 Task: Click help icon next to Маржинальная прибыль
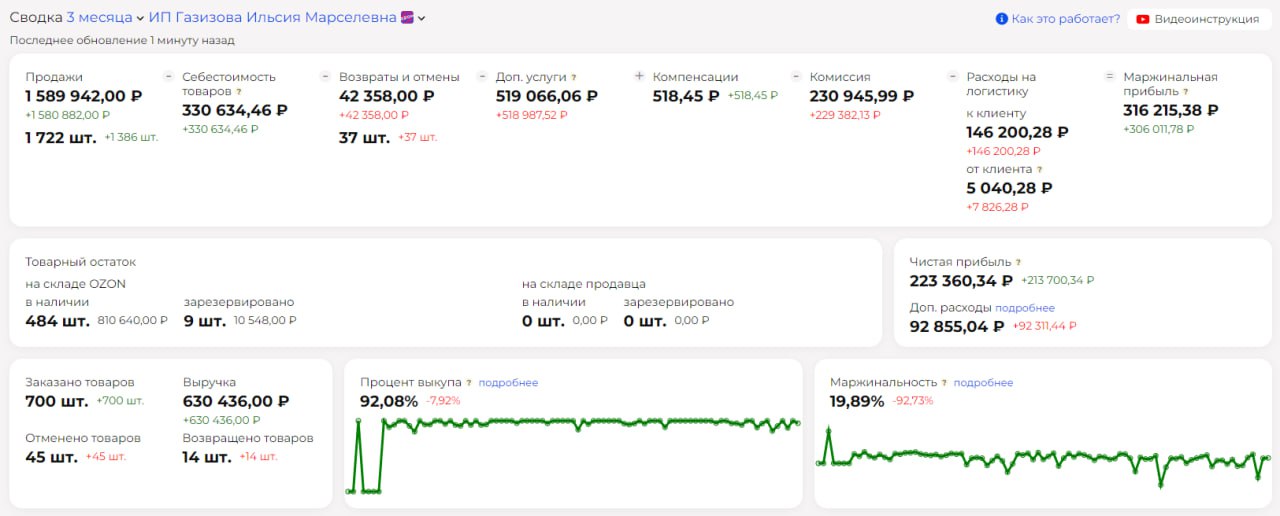click(x=1185, y=92)
